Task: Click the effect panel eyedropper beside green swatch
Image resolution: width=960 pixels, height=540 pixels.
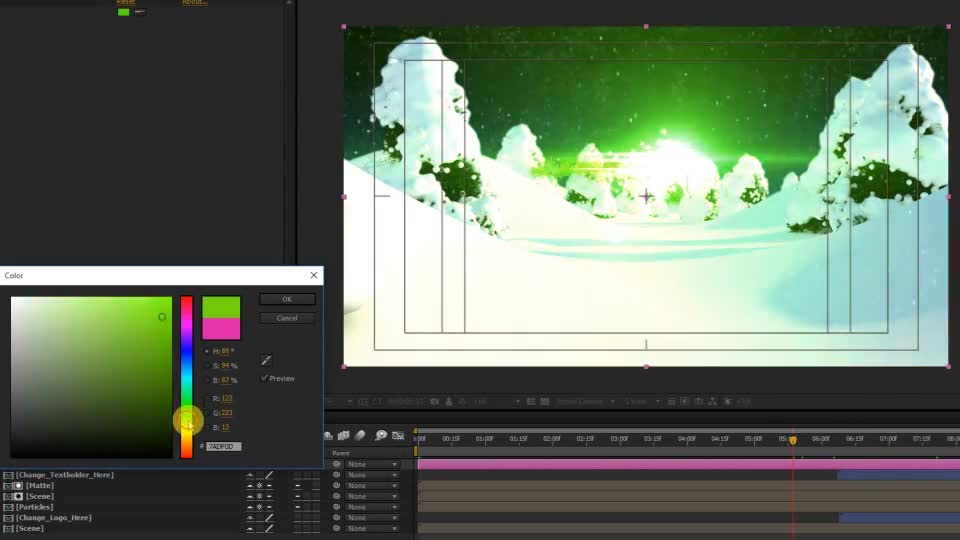Action: (x=140, y=12)
